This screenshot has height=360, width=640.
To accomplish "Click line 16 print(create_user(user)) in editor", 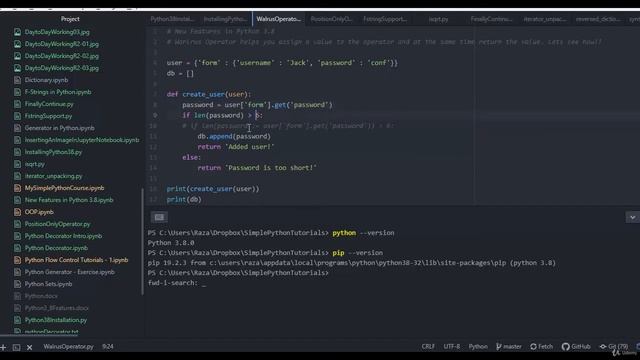I will (213, 189).
